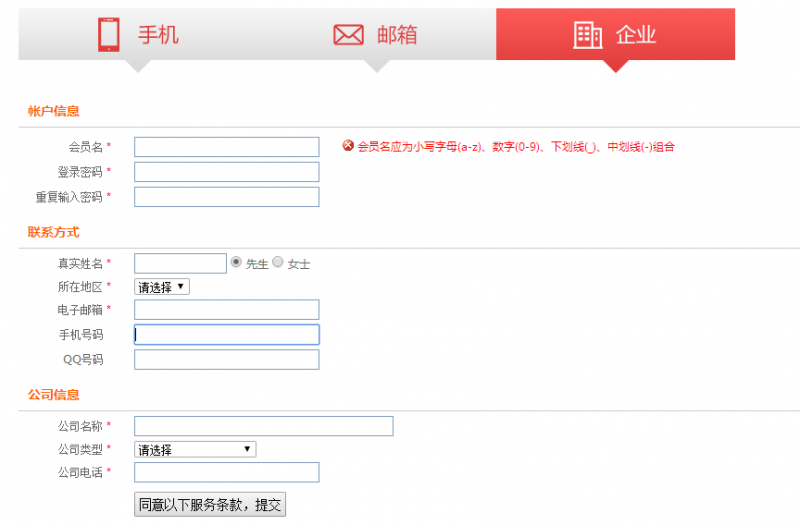The height and width of the screenshot is (525, 800).
Task: Click the 联系方式 section heading
Action: click(x=54, y=232)
